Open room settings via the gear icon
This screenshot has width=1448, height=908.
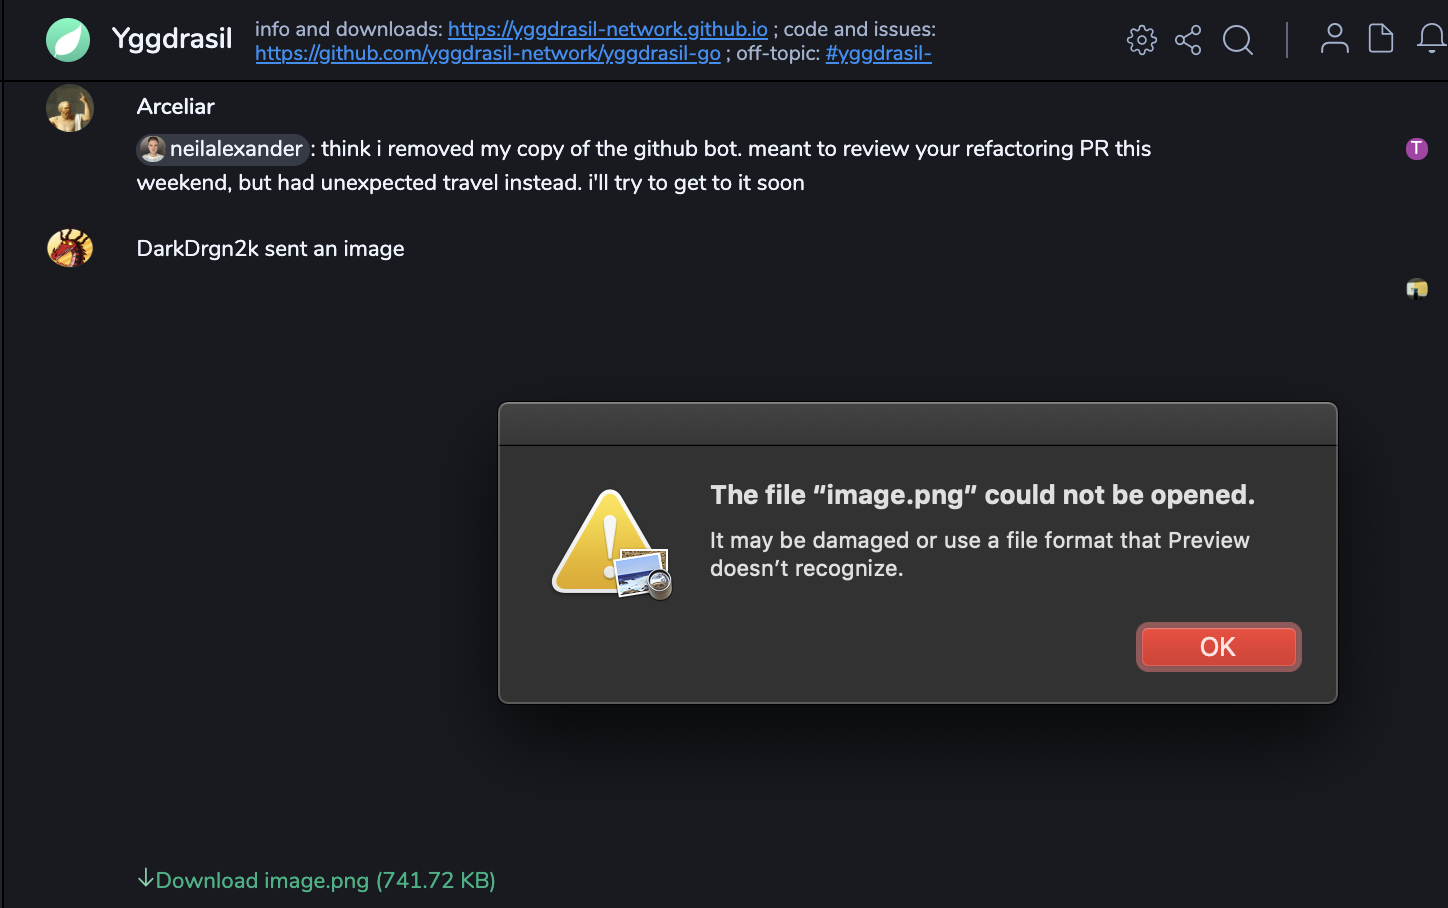point(1140,40)
